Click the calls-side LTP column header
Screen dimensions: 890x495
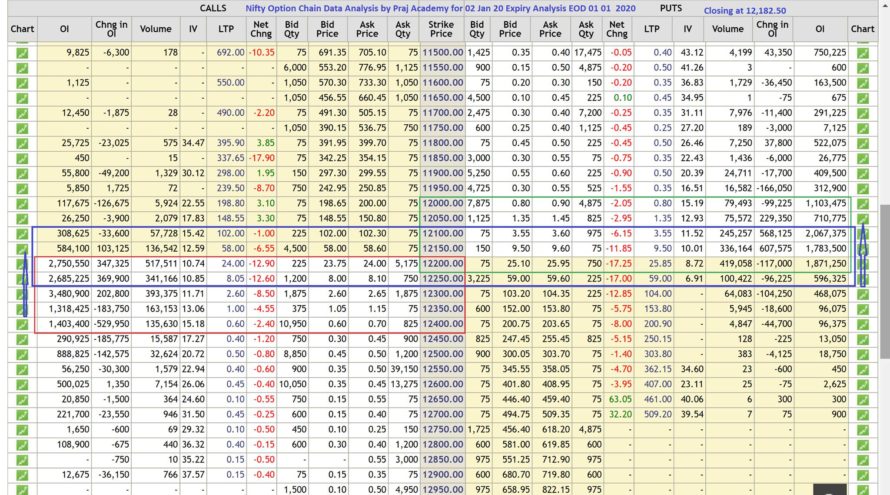tap(226, 29)
